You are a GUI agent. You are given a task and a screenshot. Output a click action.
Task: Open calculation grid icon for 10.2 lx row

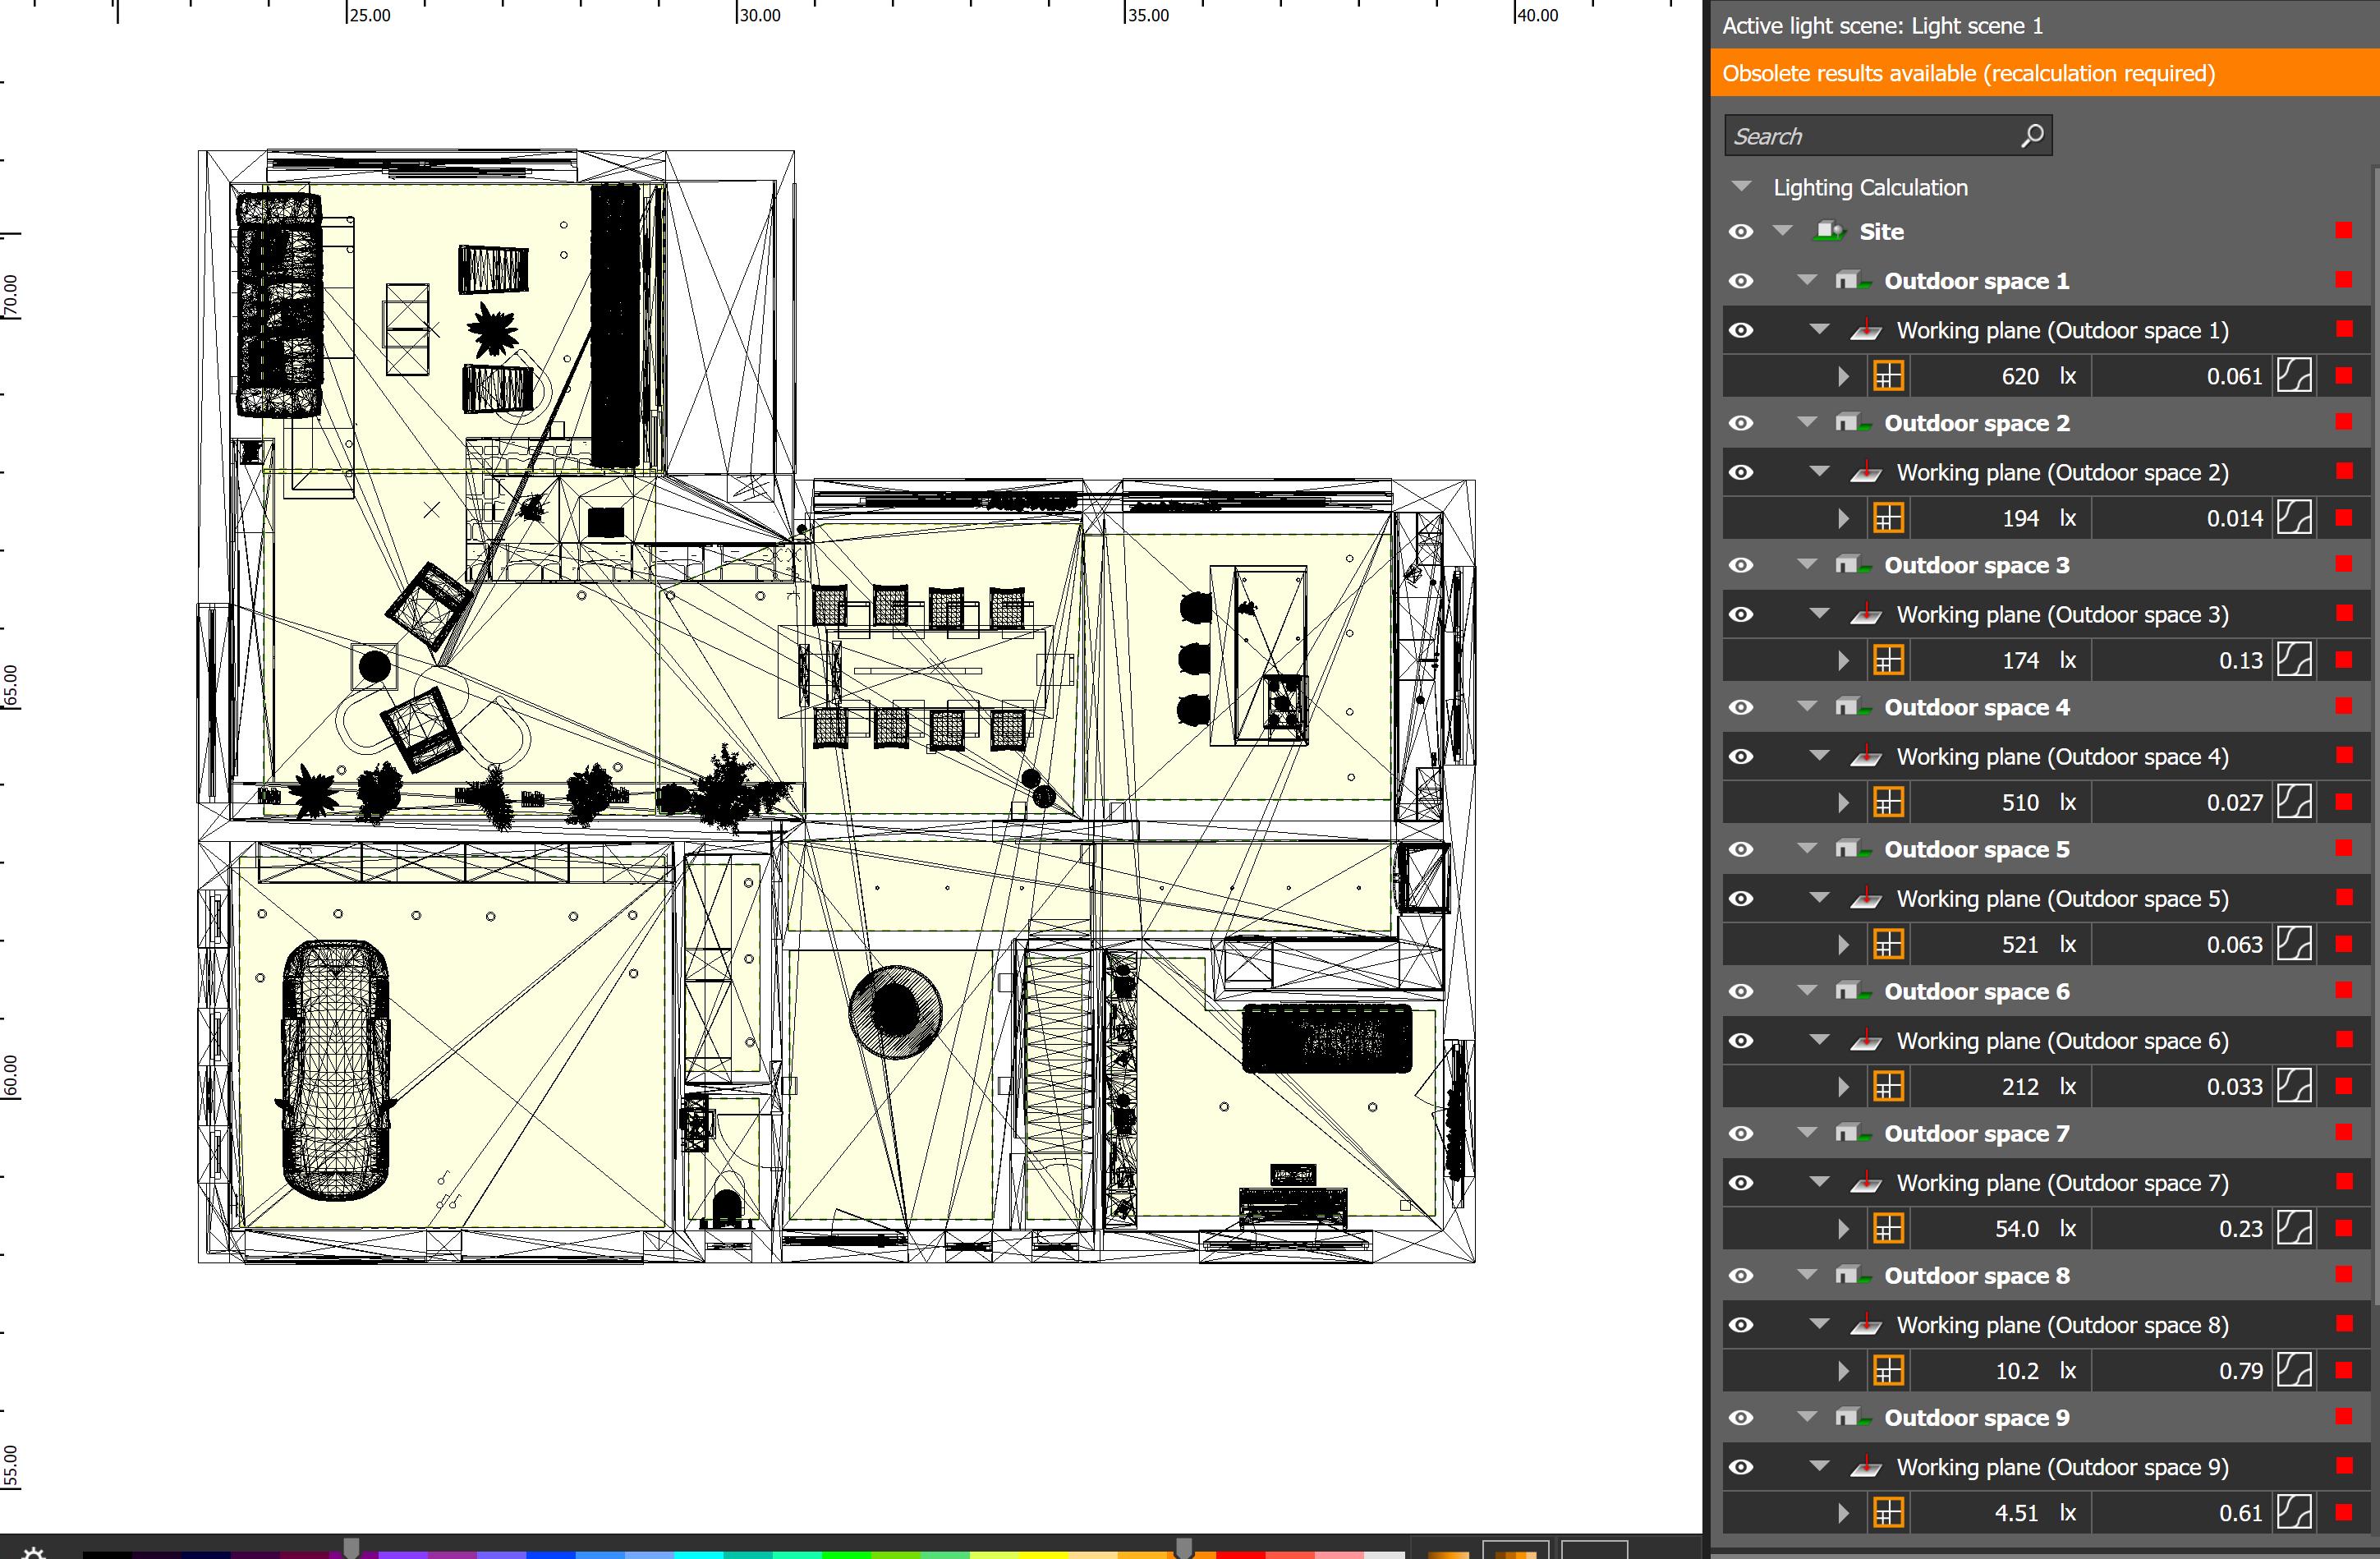point(1888,1371)
